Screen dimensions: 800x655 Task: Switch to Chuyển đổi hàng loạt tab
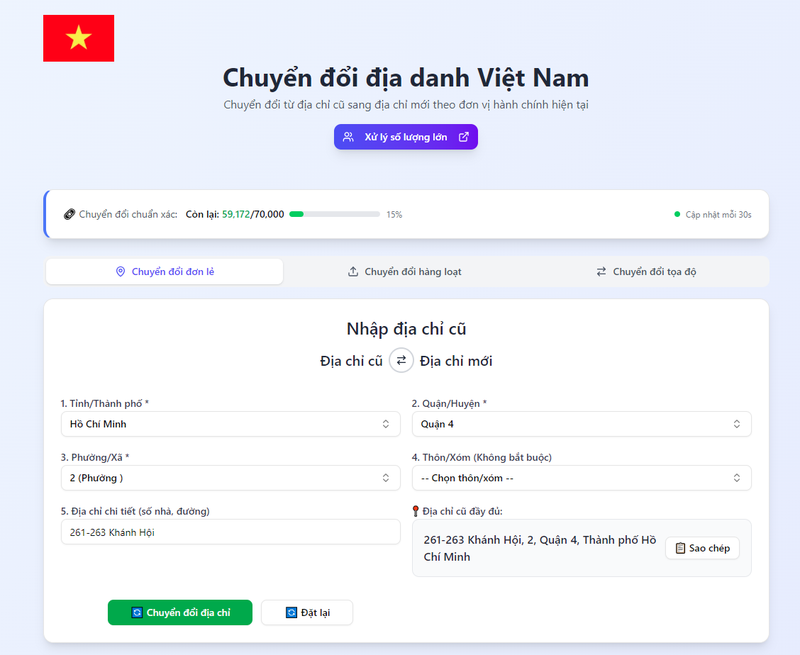pos(405,271)
